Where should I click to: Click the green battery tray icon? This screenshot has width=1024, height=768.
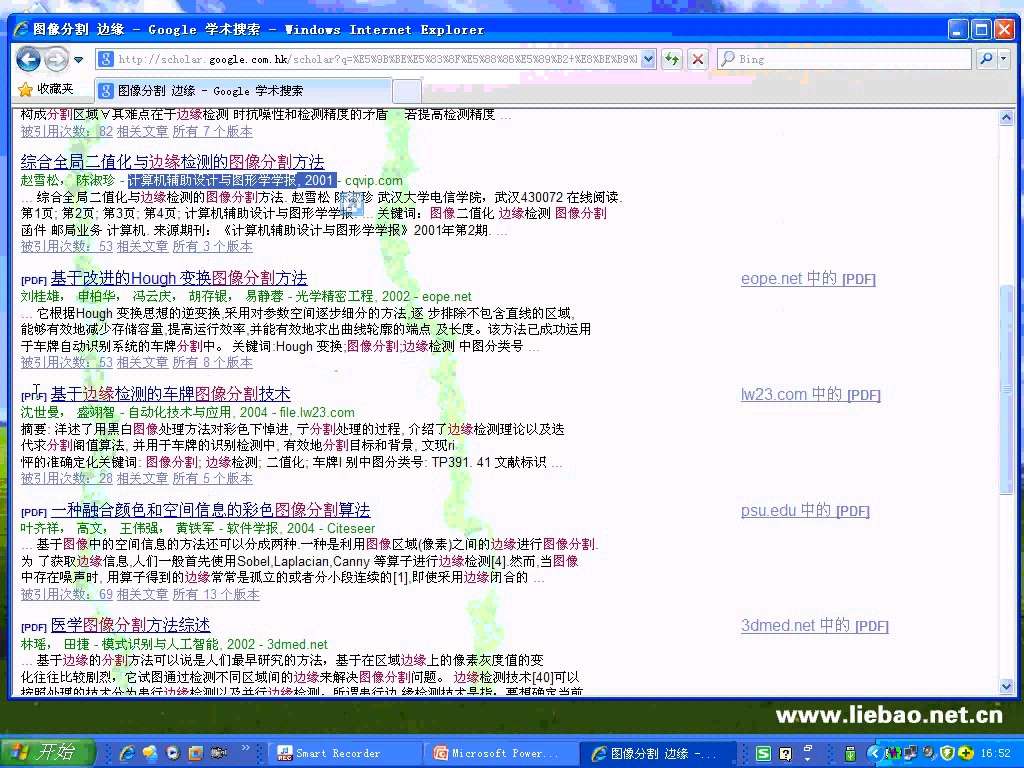pyautogui.click(x=850, y=754)
